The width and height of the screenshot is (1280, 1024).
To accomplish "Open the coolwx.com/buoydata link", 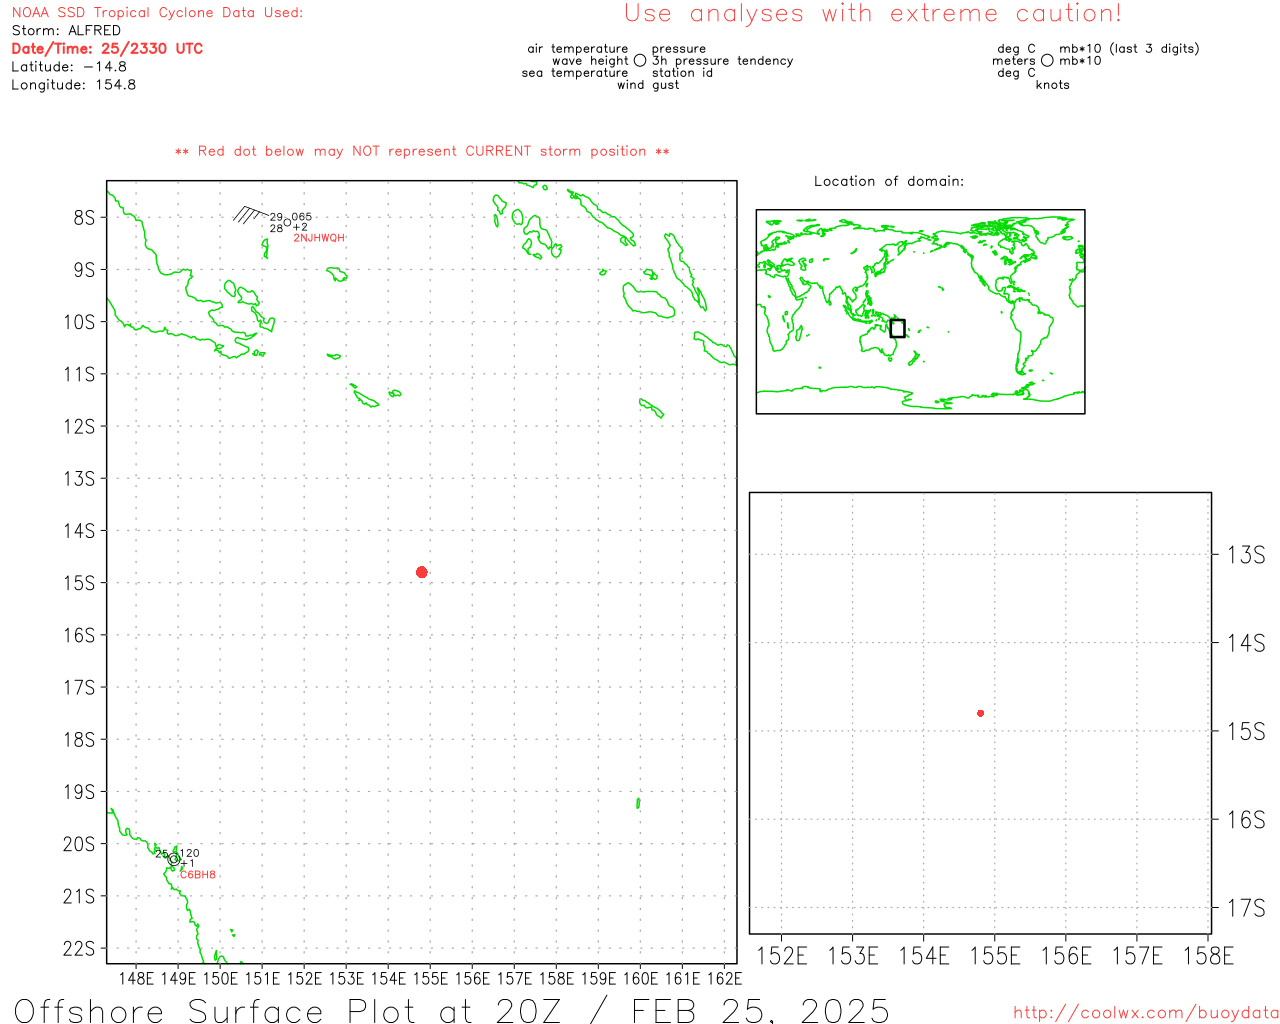I will [1146, 1013].
